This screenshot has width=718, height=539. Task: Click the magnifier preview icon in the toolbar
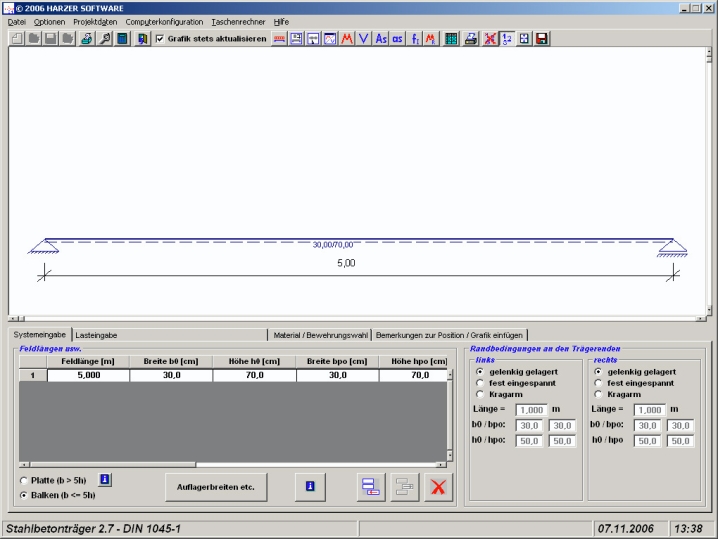coord(105,39)
